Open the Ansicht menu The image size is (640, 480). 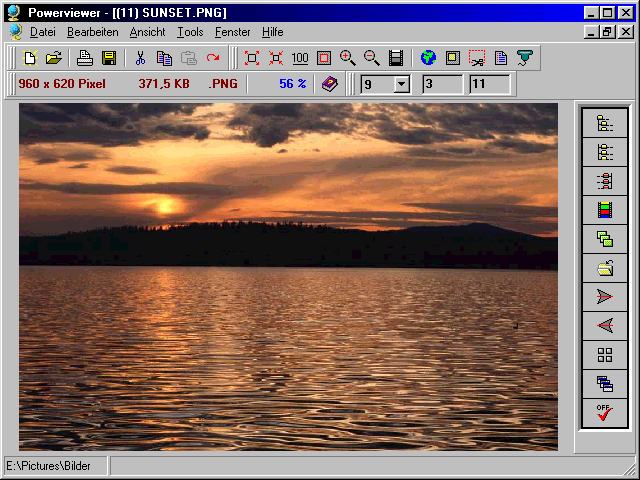147,32
